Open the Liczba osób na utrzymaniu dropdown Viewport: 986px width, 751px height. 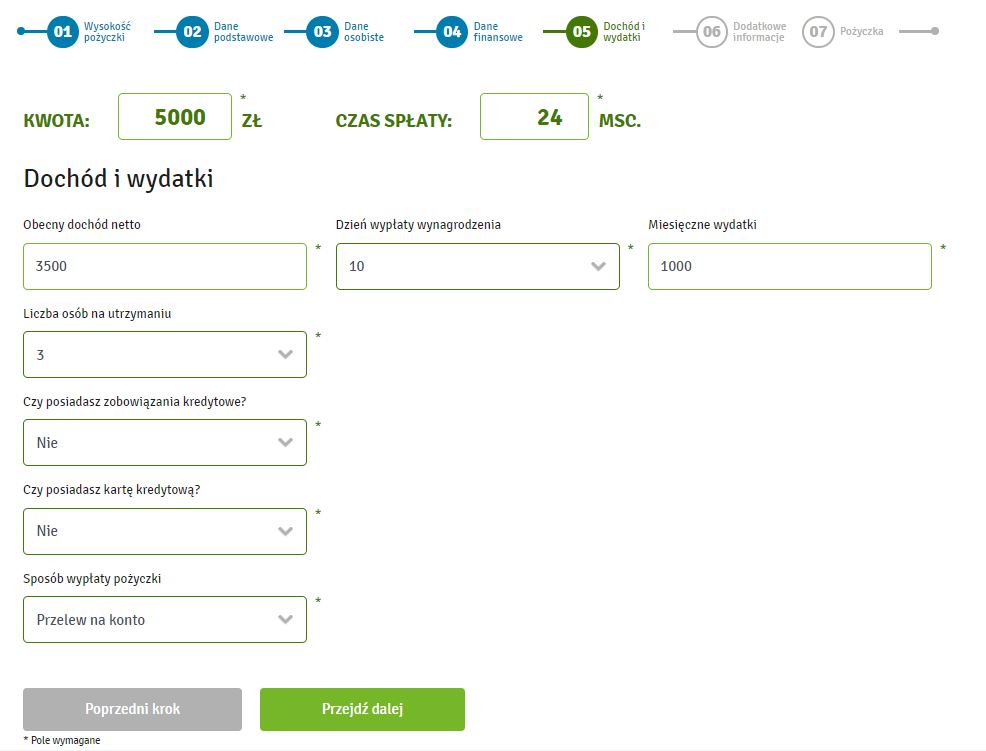tap(165, 355)
